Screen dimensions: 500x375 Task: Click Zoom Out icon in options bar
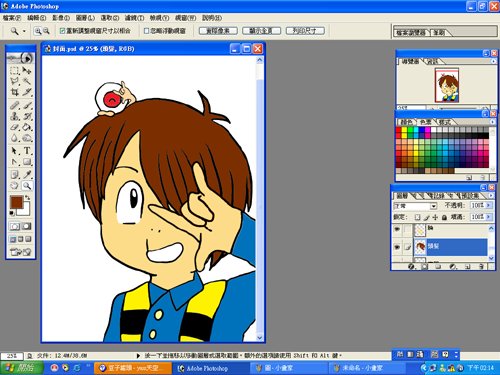46,31
